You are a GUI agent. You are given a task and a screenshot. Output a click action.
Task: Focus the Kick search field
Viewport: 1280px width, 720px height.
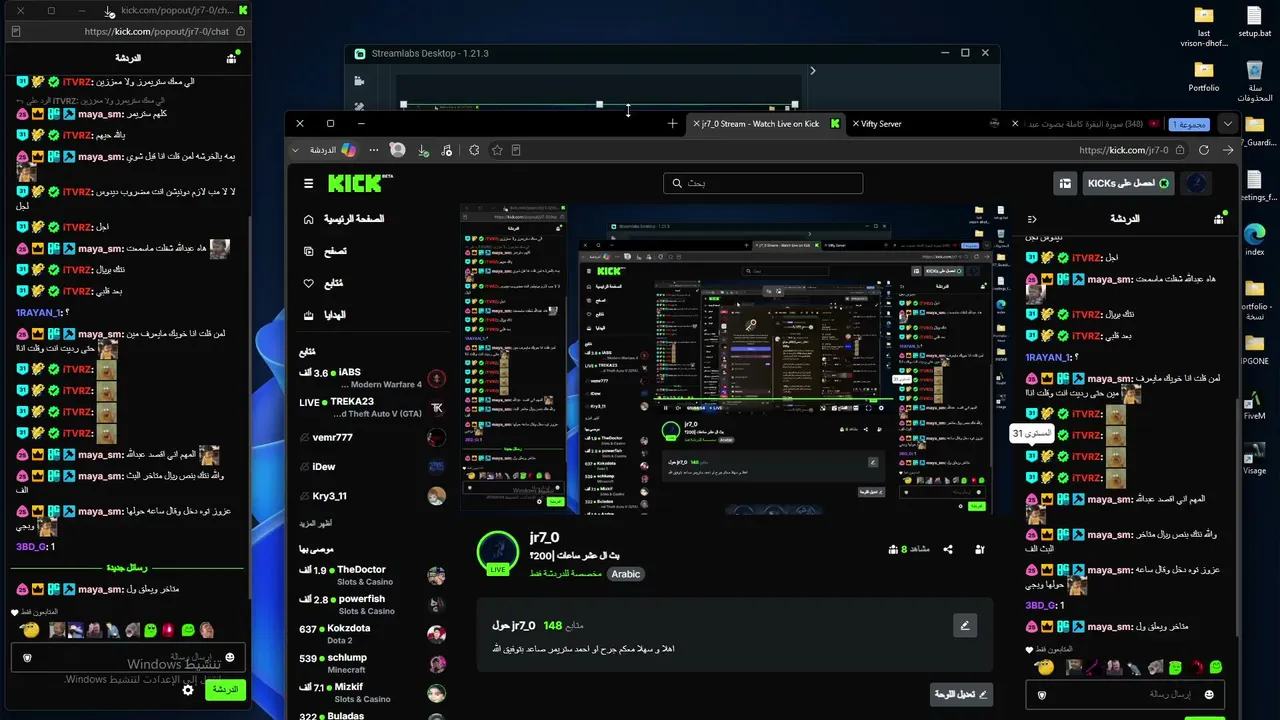pos(762,183)
